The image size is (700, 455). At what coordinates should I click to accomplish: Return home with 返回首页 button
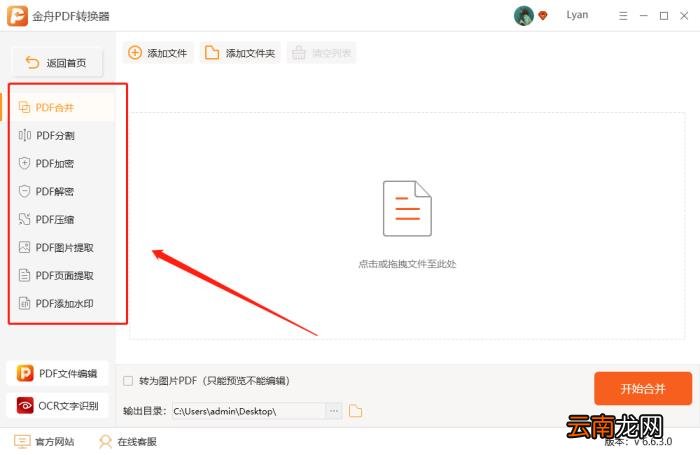coord(57,63)
